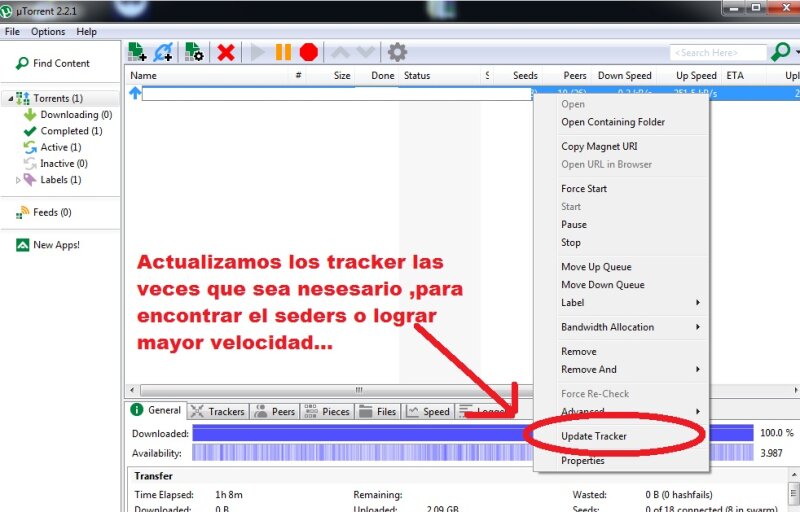The width and height of the screenshot is (800, 512).
Task: Click the orange Pause torrent icon
Action: (x=283, y=52)
